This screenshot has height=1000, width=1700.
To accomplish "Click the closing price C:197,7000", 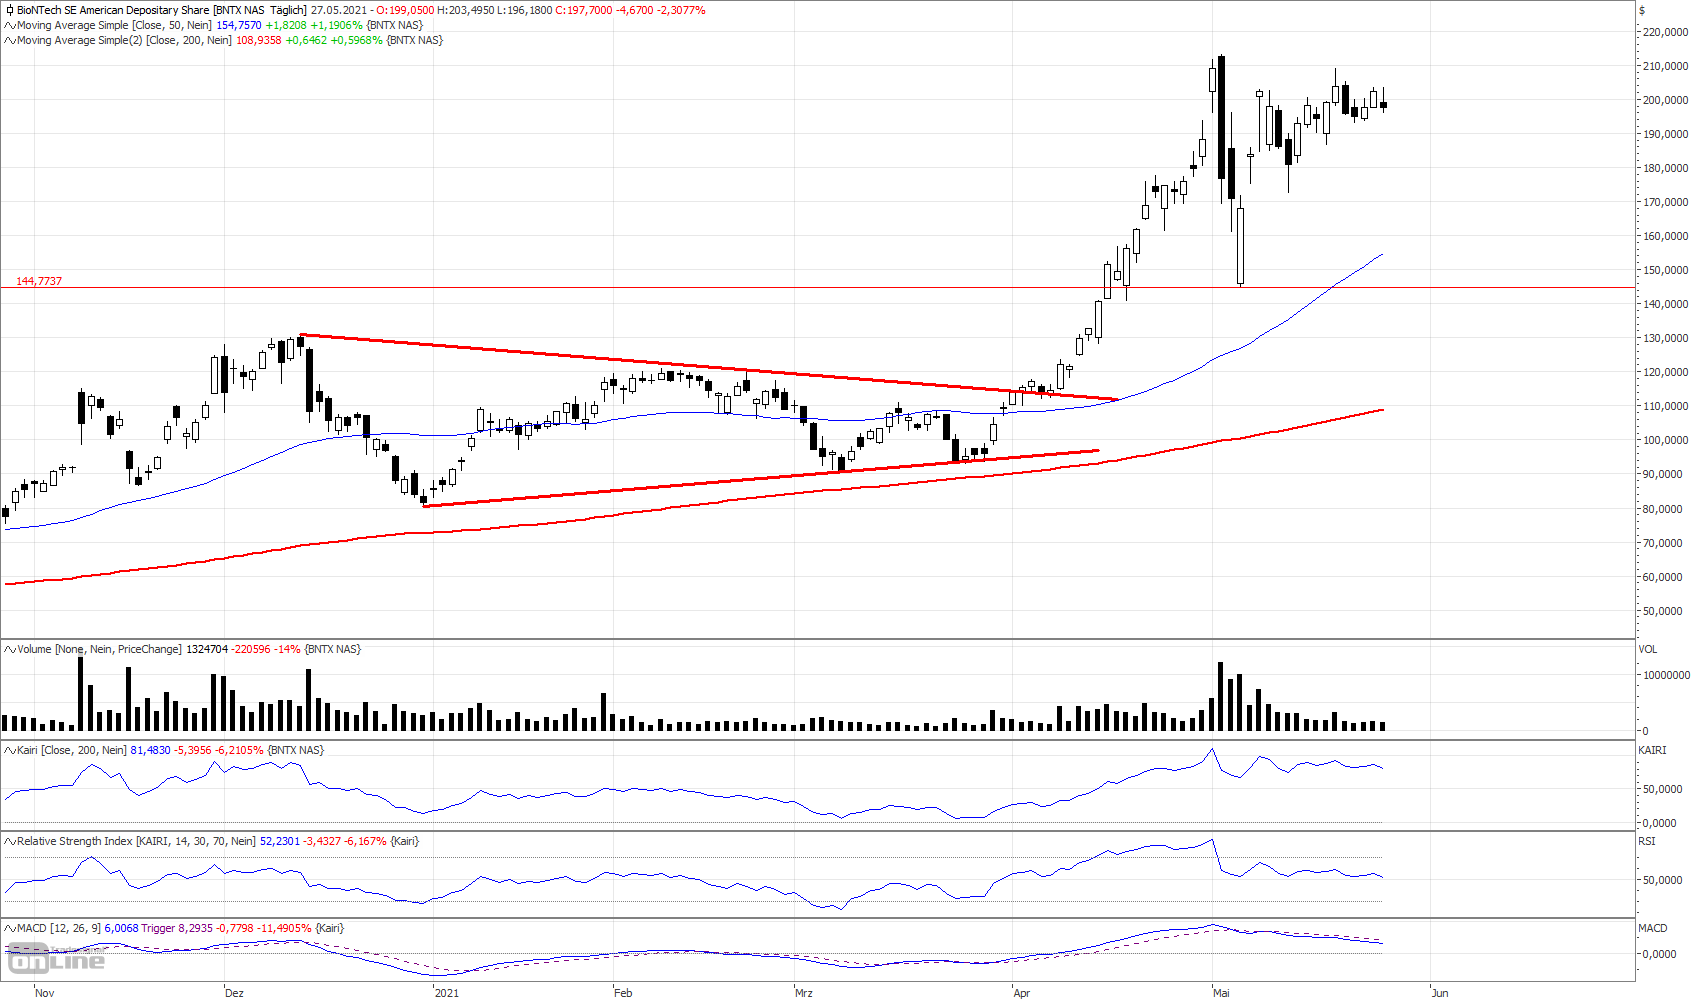I will [x=583, y=10].
